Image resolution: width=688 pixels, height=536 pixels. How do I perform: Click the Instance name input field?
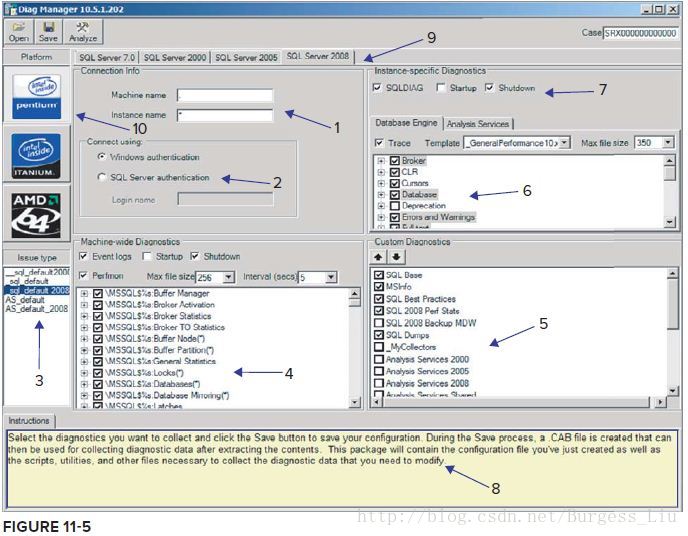pyautogui.click(x=225, y=115)
